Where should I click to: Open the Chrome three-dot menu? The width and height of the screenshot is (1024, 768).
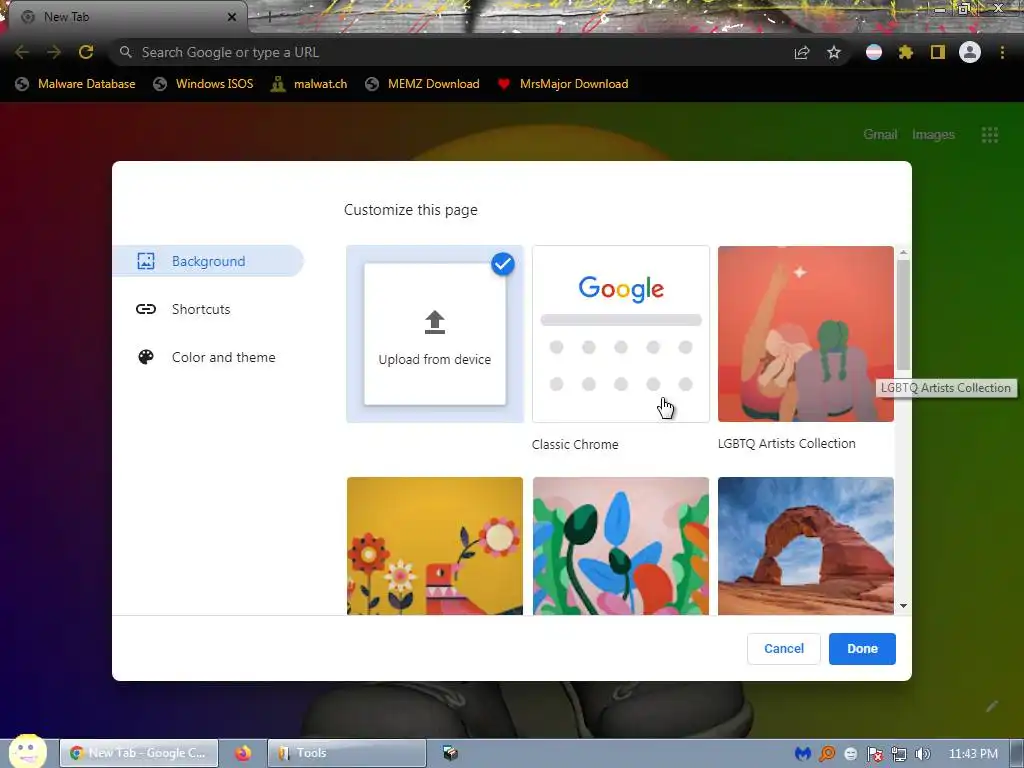pyautogui.click(x=1002, y=52)
